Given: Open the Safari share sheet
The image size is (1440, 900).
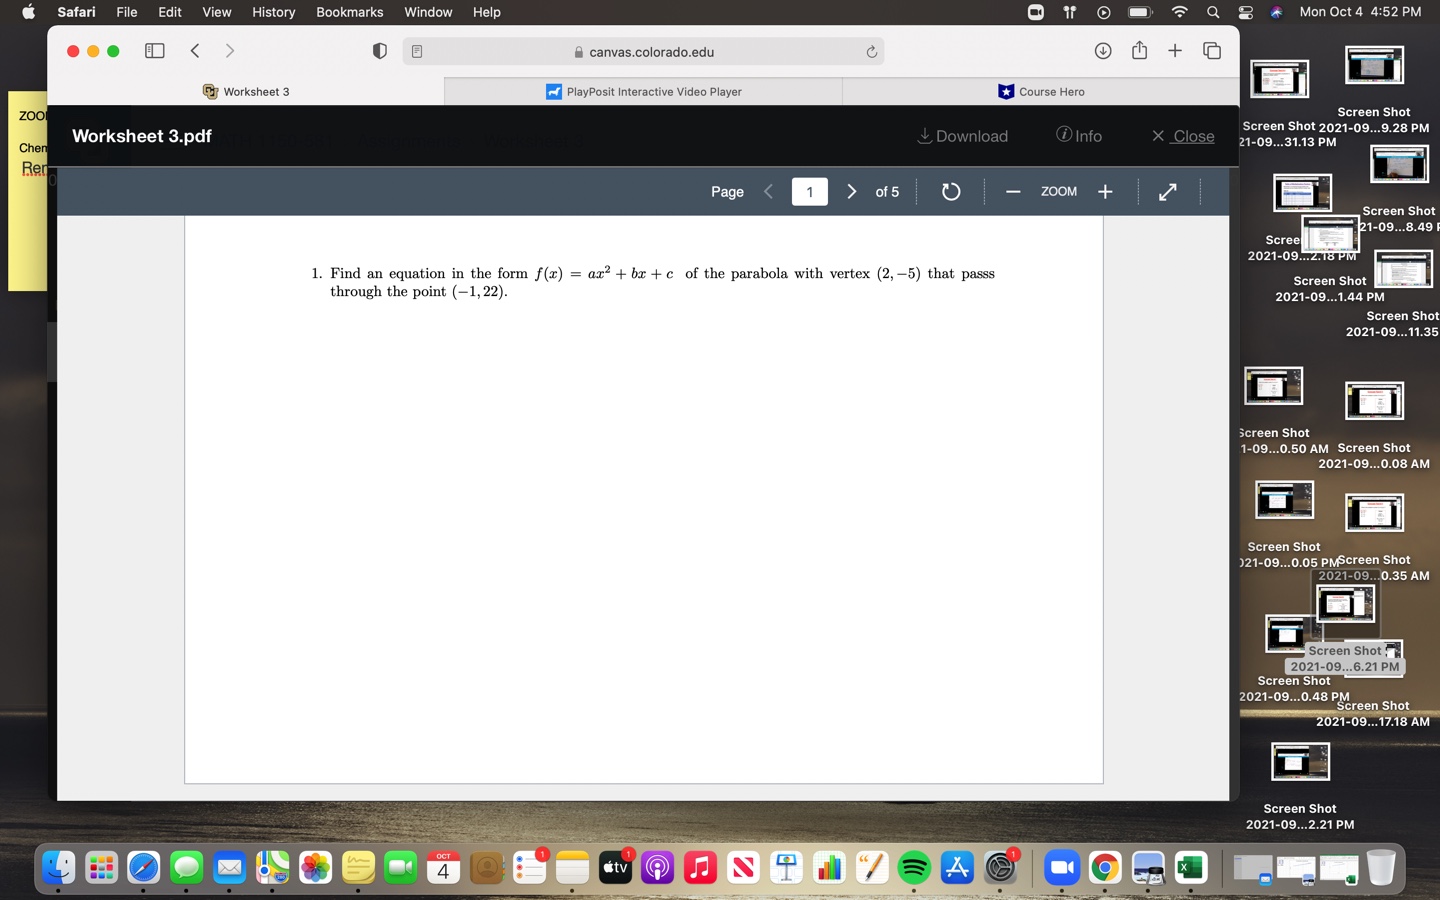Looking at the screenshot, I should tap(1139, 51).
